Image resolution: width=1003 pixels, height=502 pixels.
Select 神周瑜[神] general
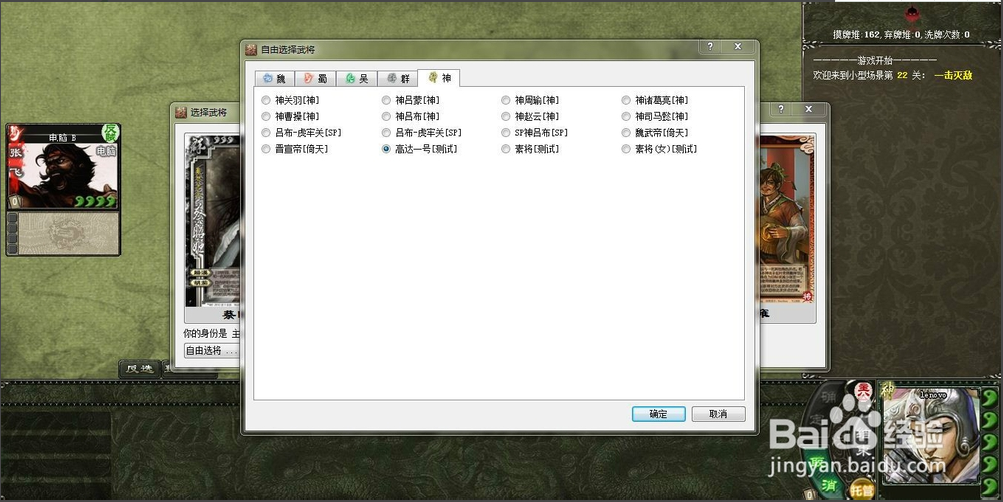[x=530, y=100]
